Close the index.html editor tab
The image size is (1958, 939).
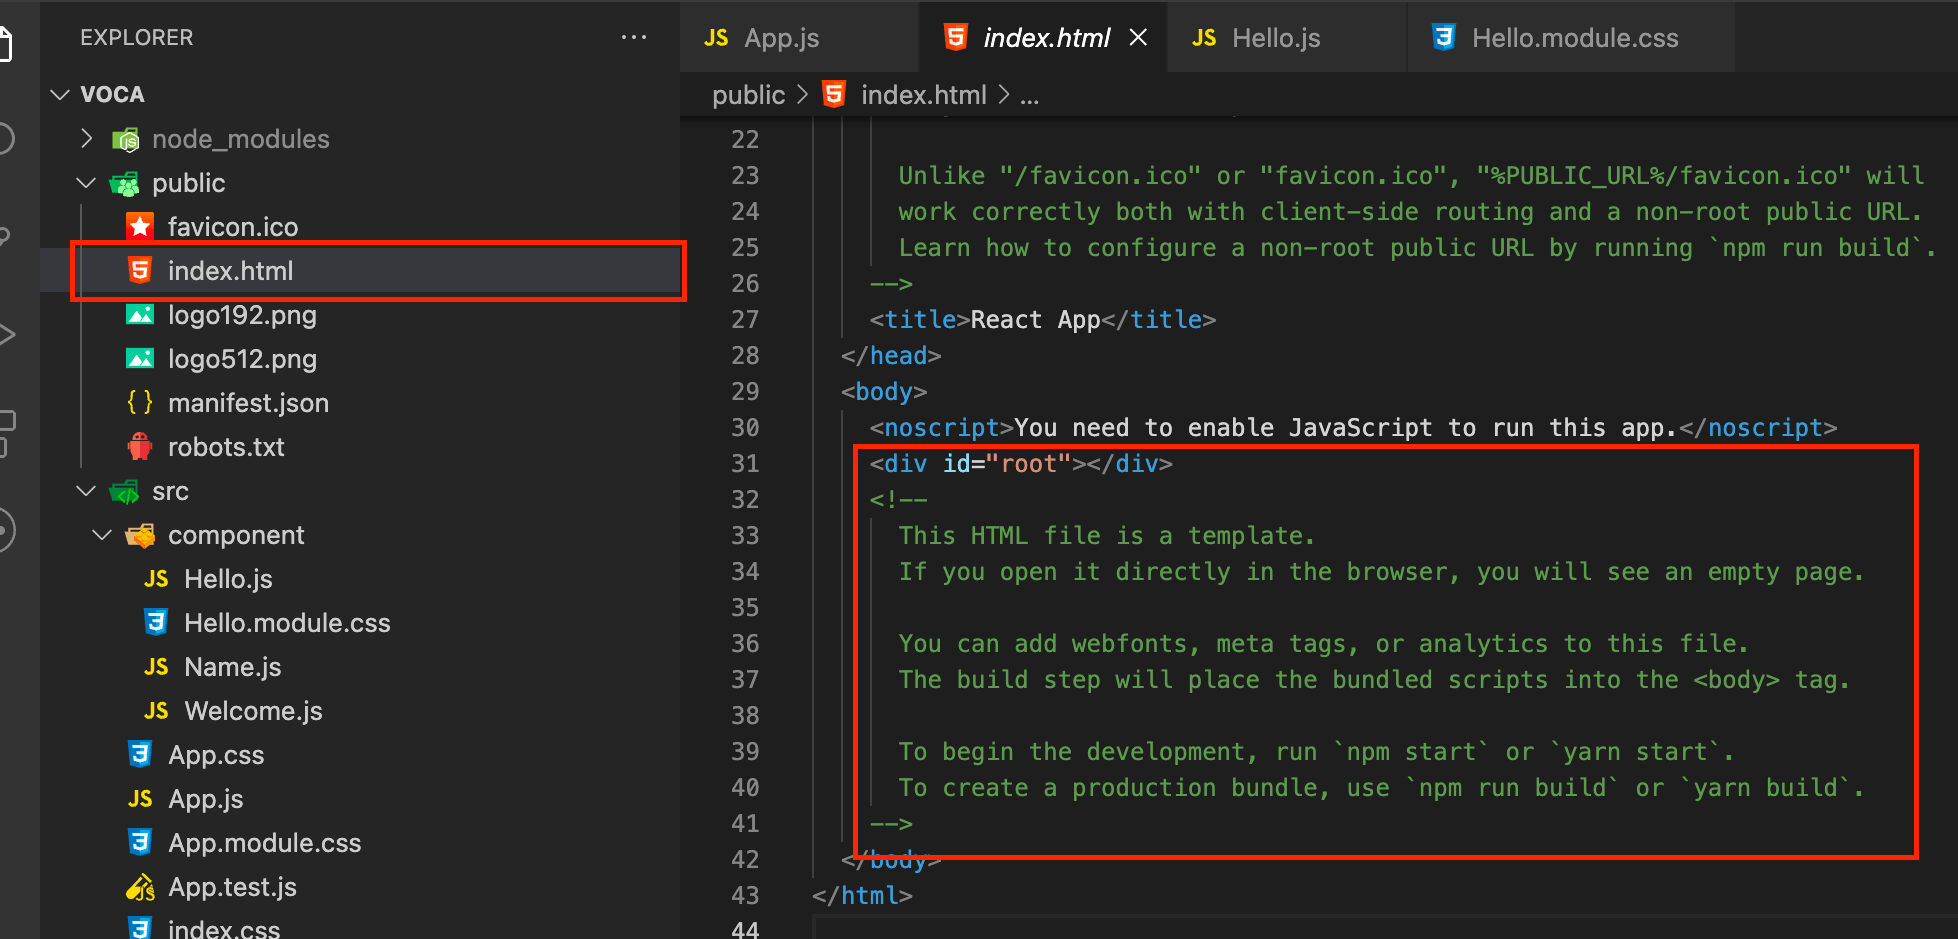click(1138, 37)
